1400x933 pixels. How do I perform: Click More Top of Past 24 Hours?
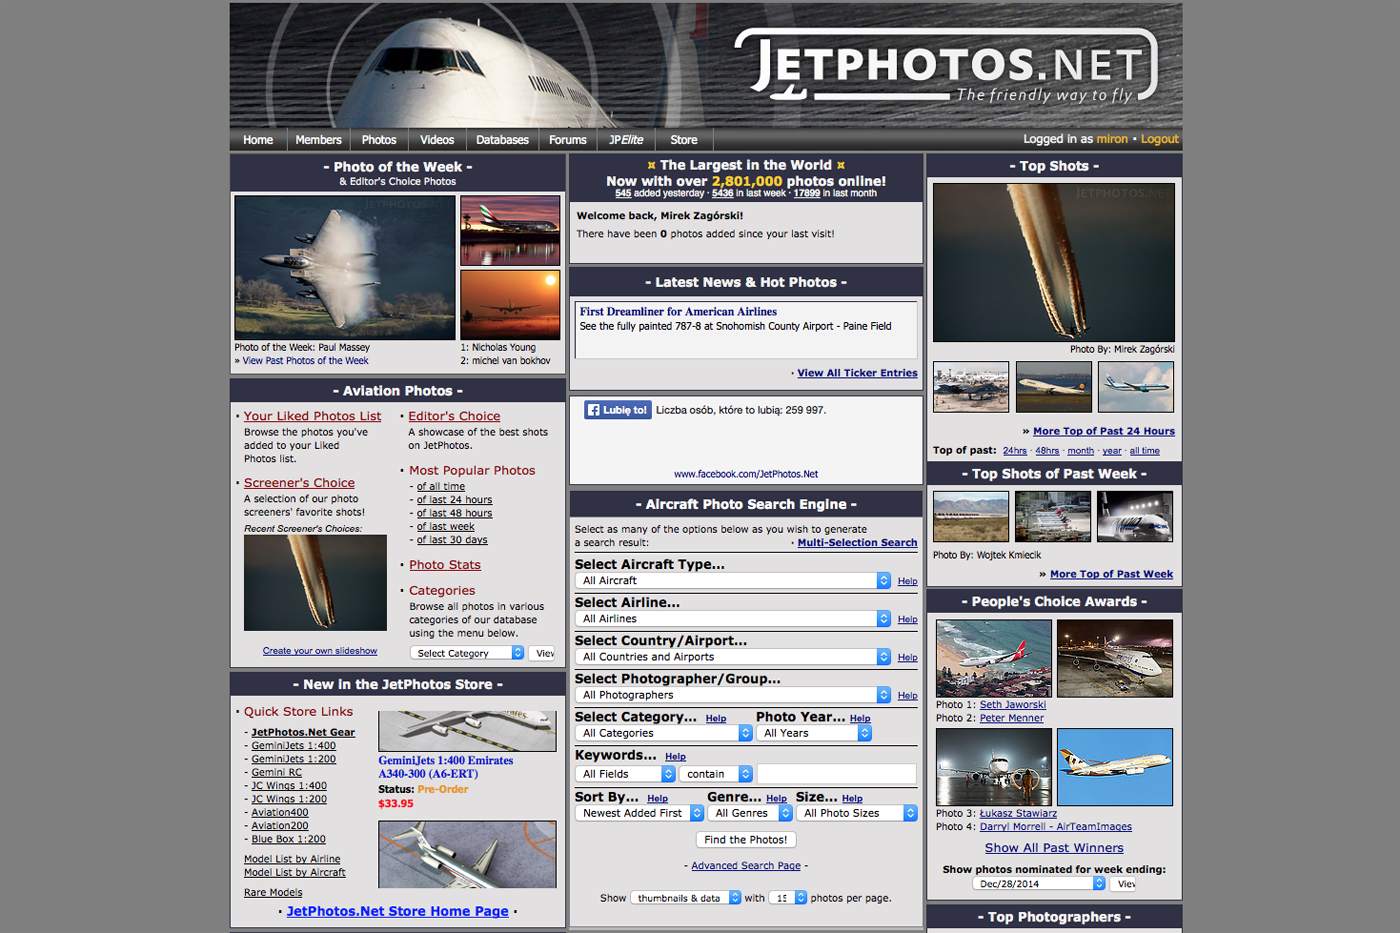point(1104,431)
